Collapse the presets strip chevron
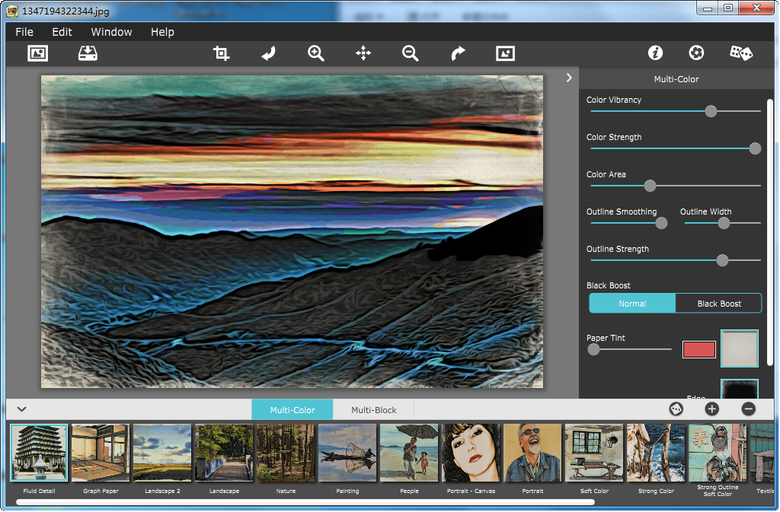The width and height of the screenshot is (780, 512). (x=21, y=409)
